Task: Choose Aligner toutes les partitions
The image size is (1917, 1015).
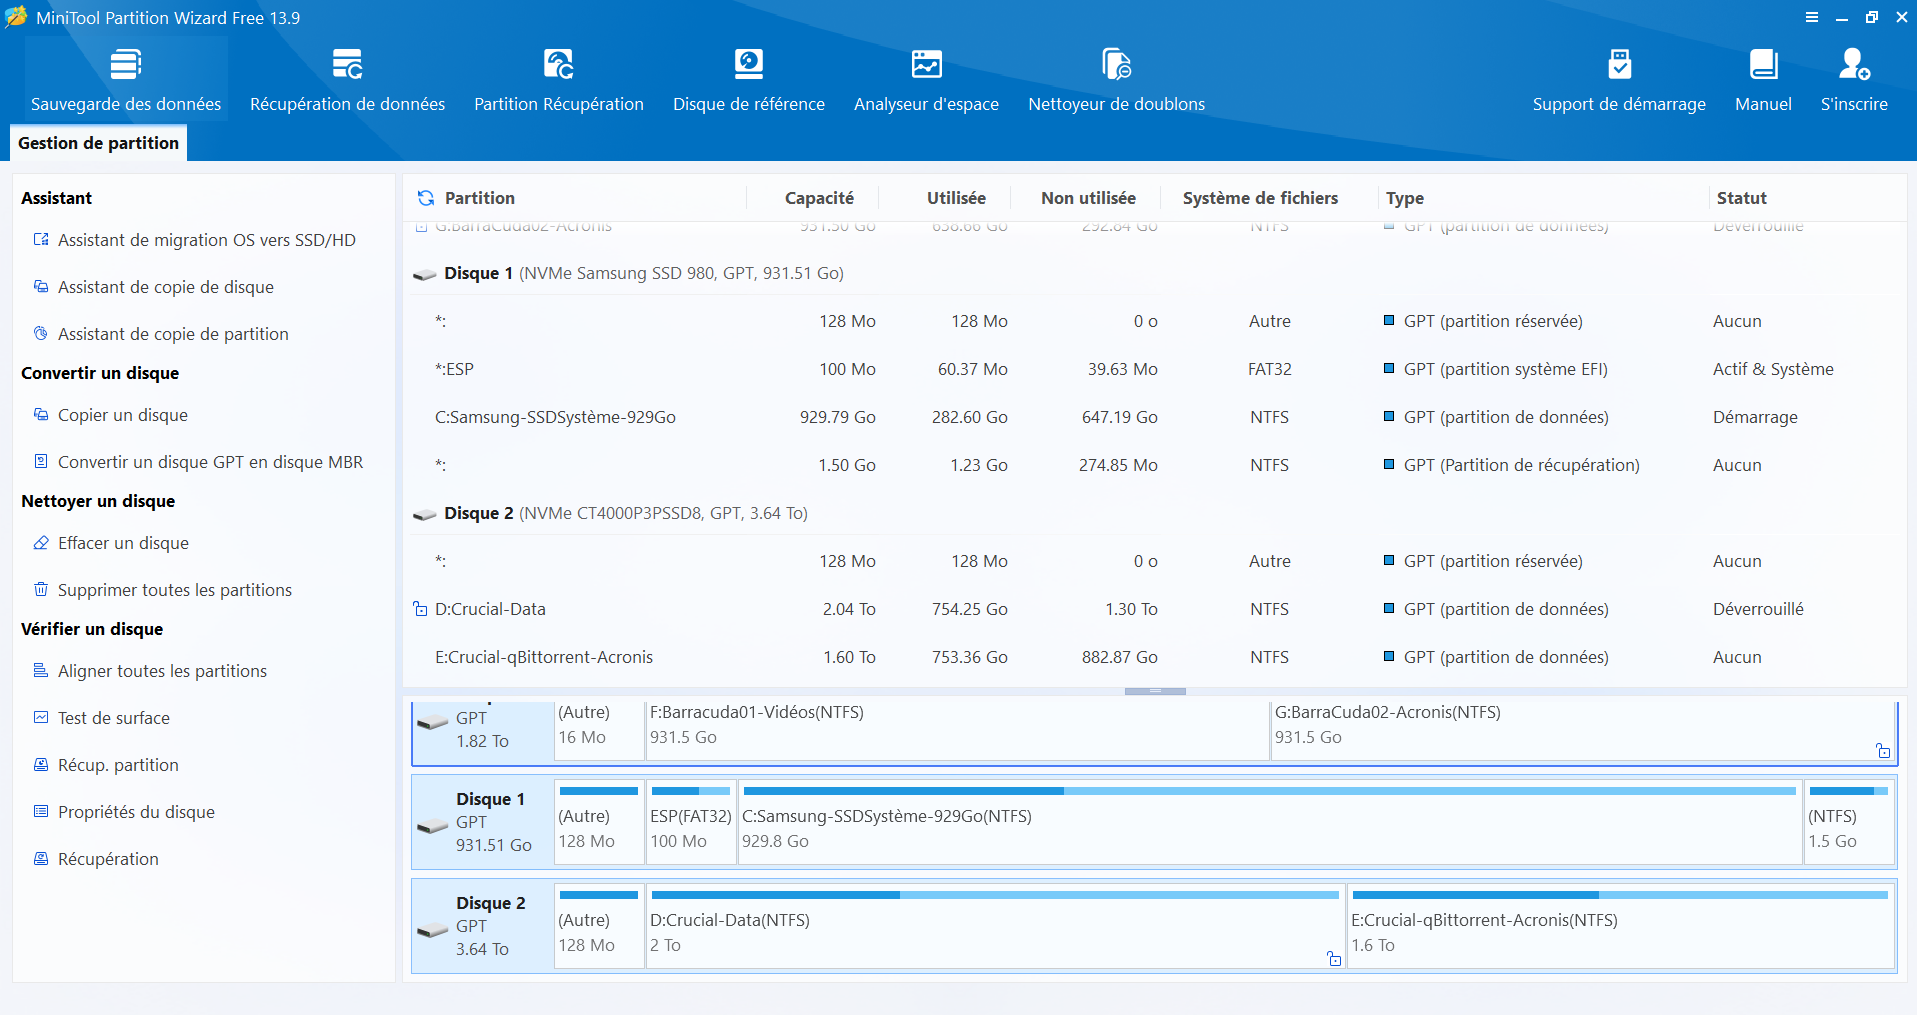Action: pyautogui.click(x=151, y=671)
